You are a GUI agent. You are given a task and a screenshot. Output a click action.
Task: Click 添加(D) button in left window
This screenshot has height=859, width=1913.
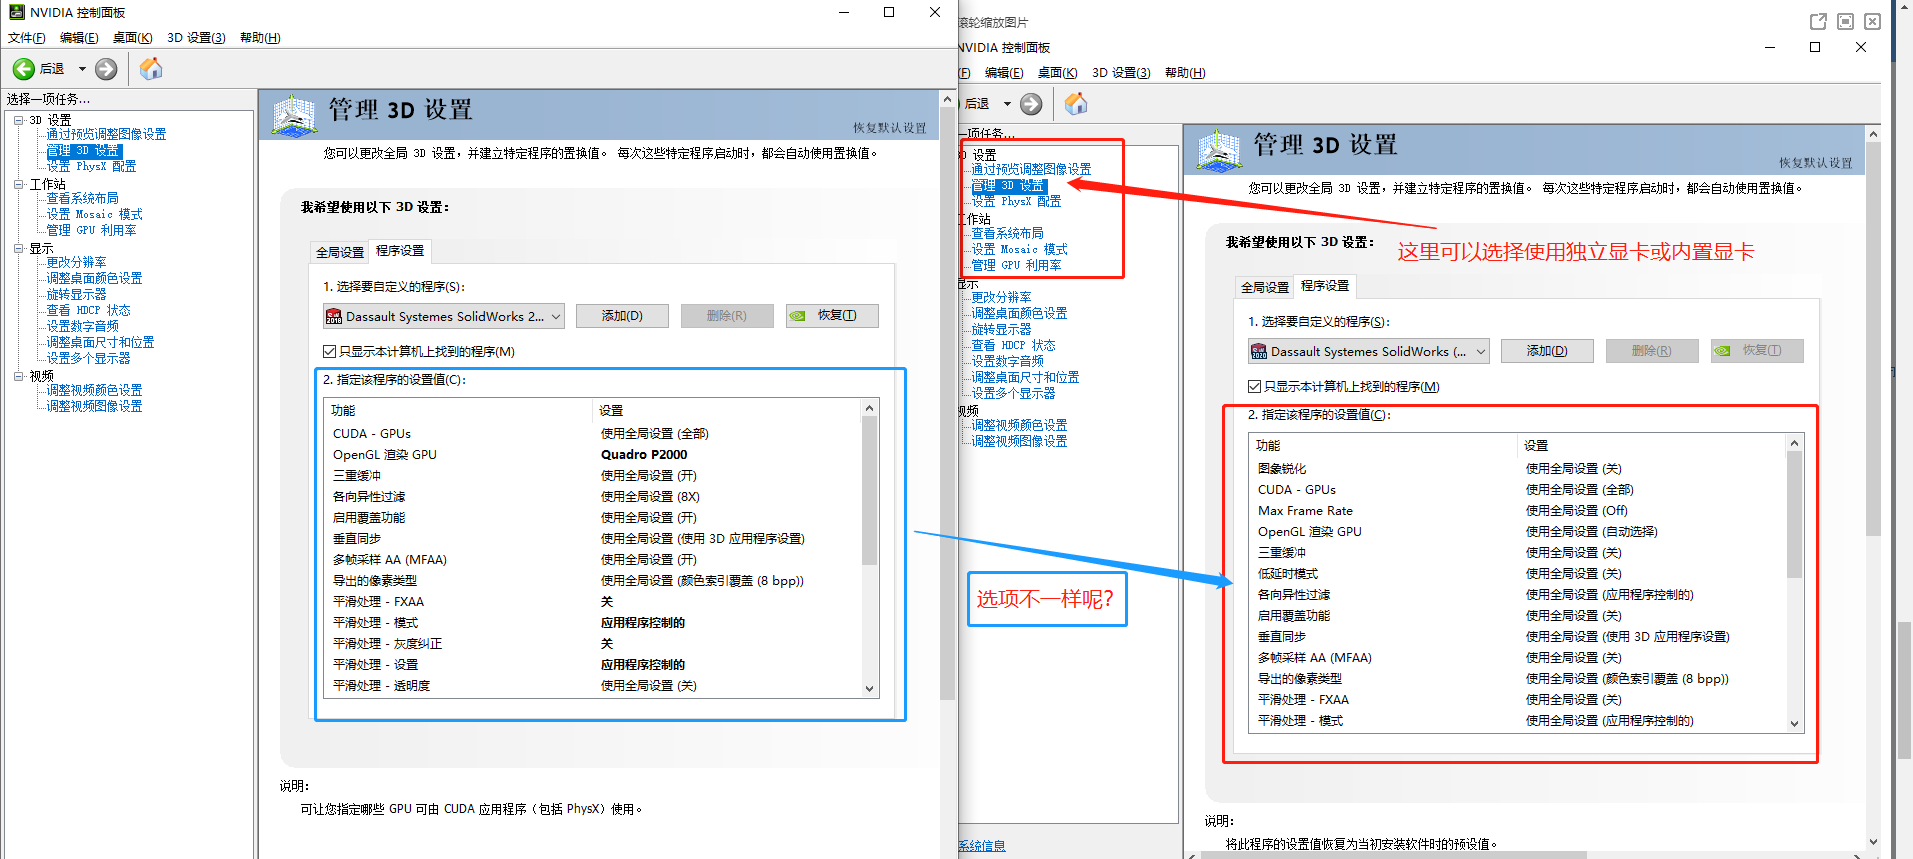(x=622, y=316)
